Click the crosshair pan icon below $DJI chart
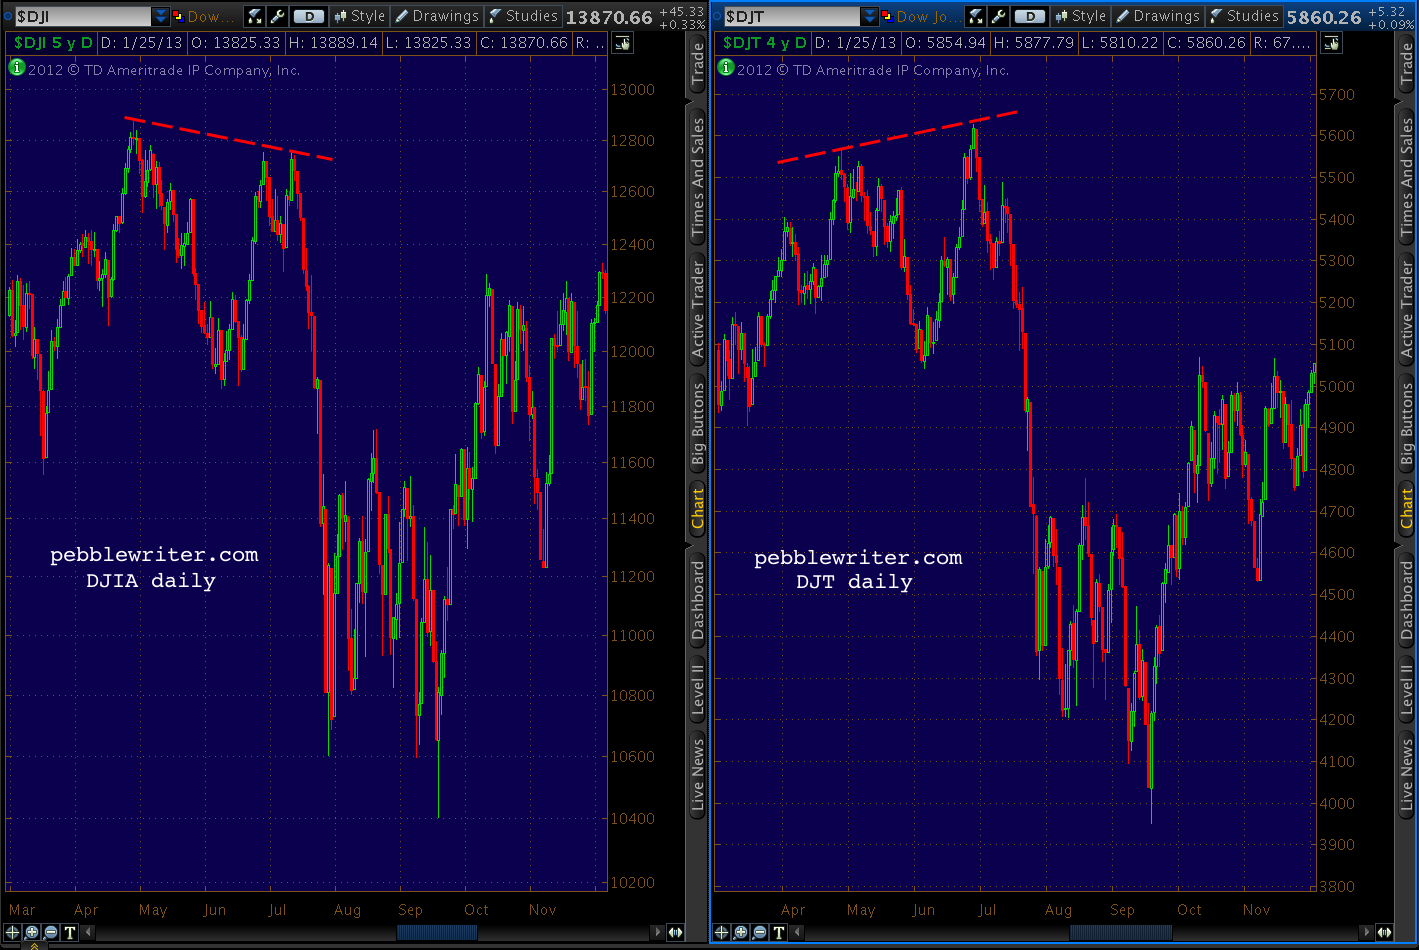Image resolution: width=1419 pixels, height=950 pixels. coord(13,932)
